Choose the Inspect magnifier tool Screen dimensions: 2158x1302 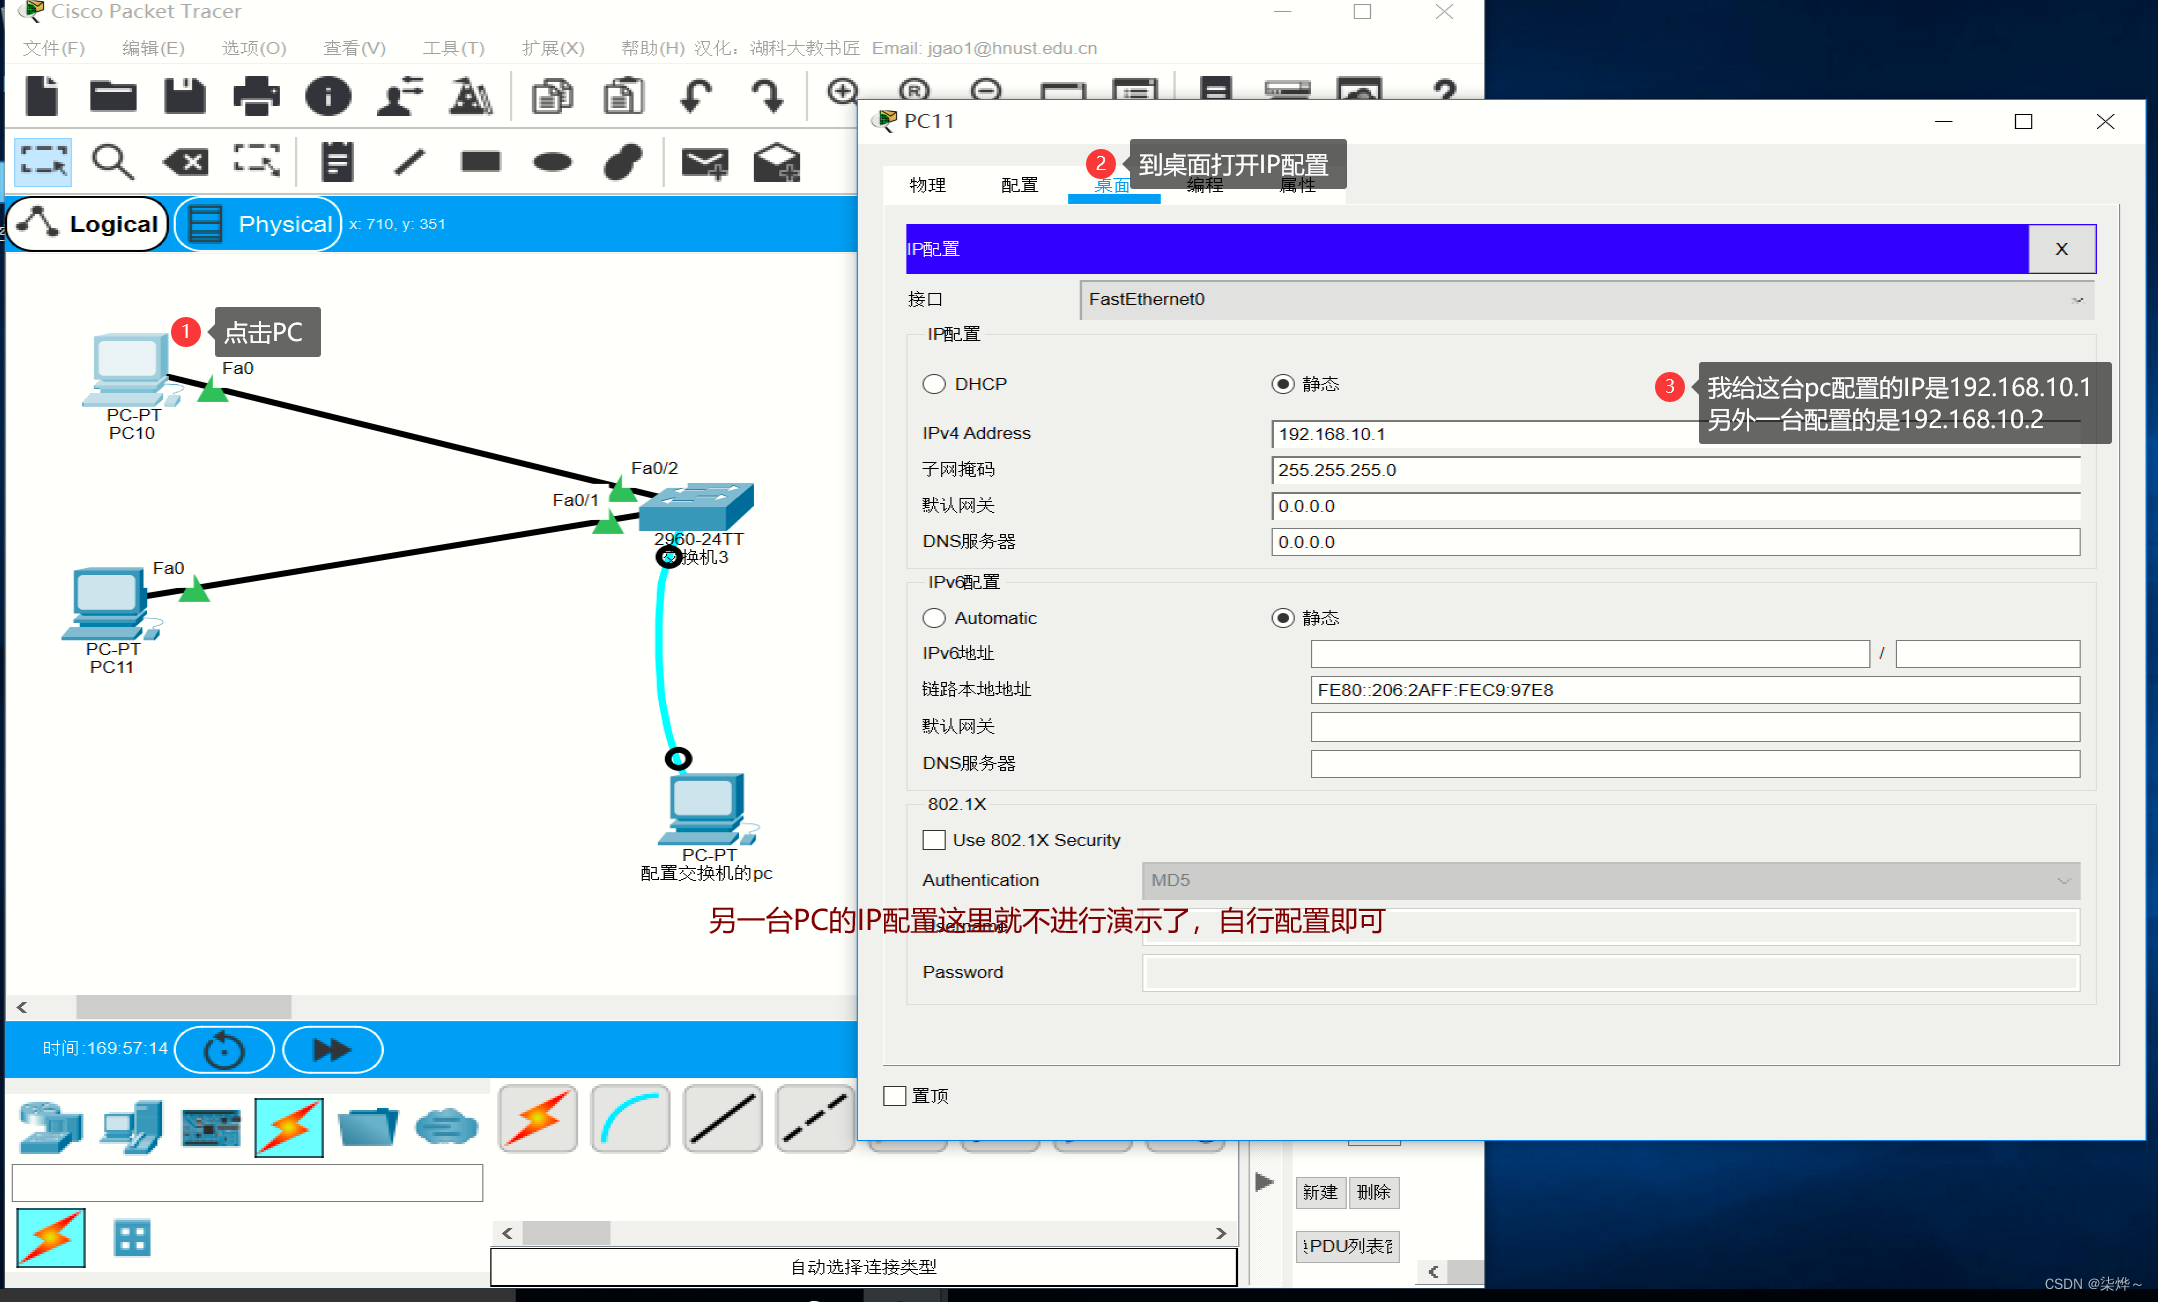click(113, 162)
